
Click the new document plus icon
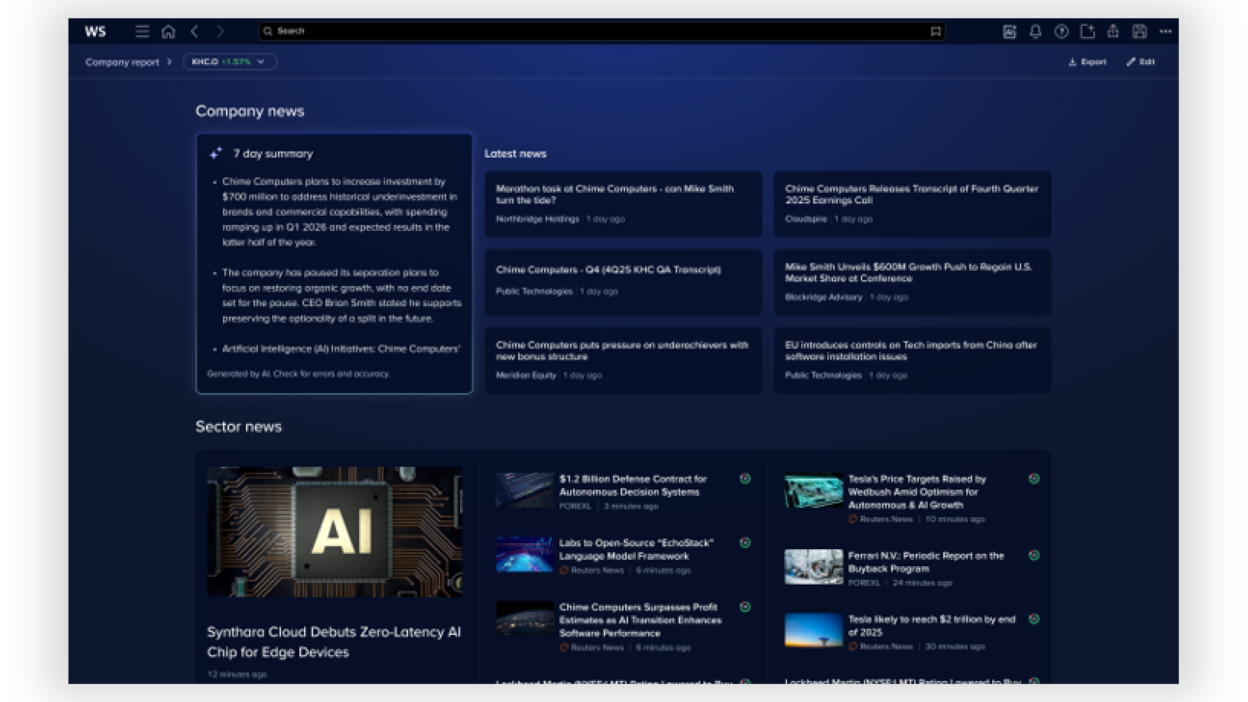(1087, 31)
